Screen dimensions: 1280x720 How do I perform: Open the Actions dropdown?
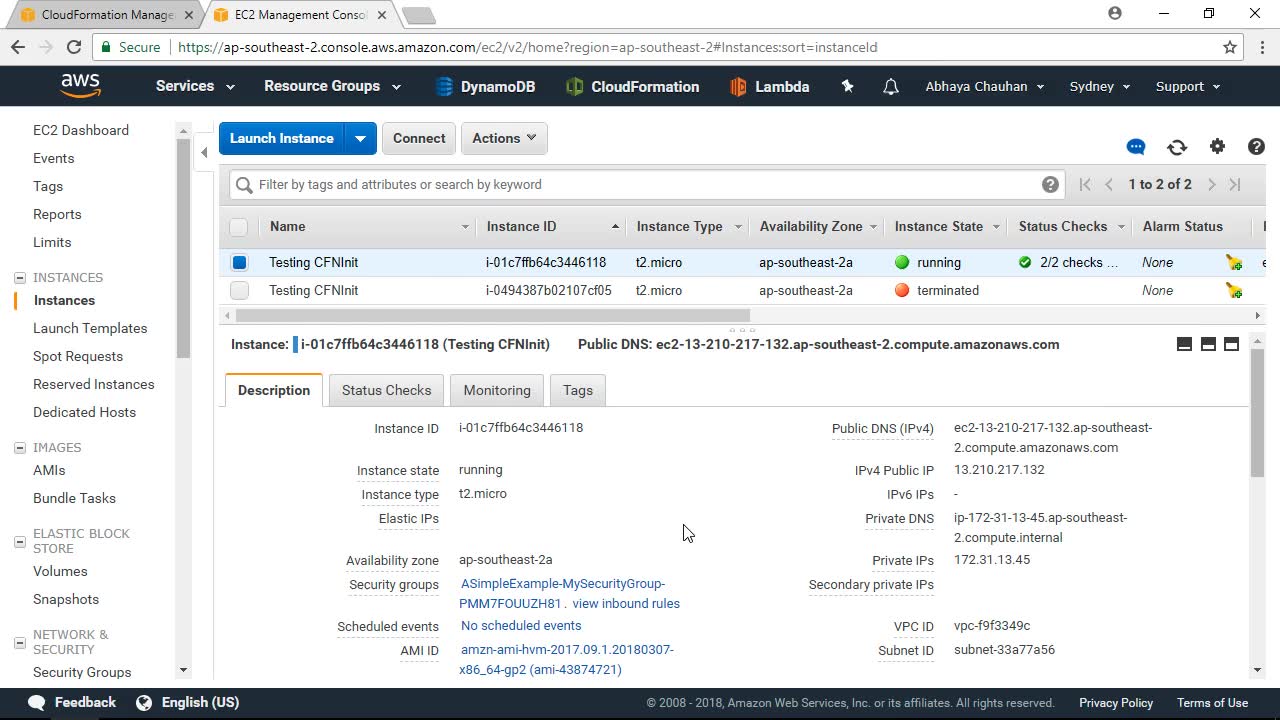(504, 138)
